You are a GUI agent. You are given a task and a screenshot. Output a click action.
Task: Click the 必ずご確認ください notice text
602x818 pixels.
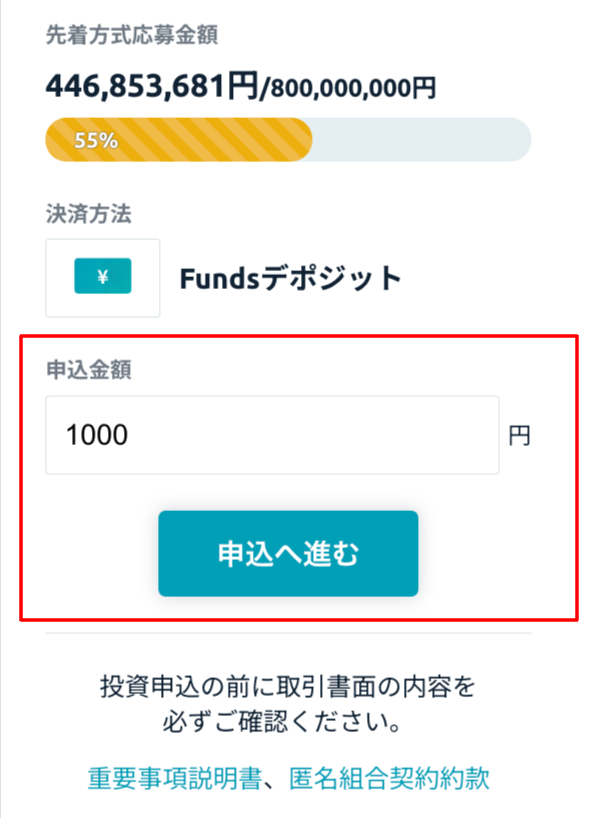pos(287,720)
